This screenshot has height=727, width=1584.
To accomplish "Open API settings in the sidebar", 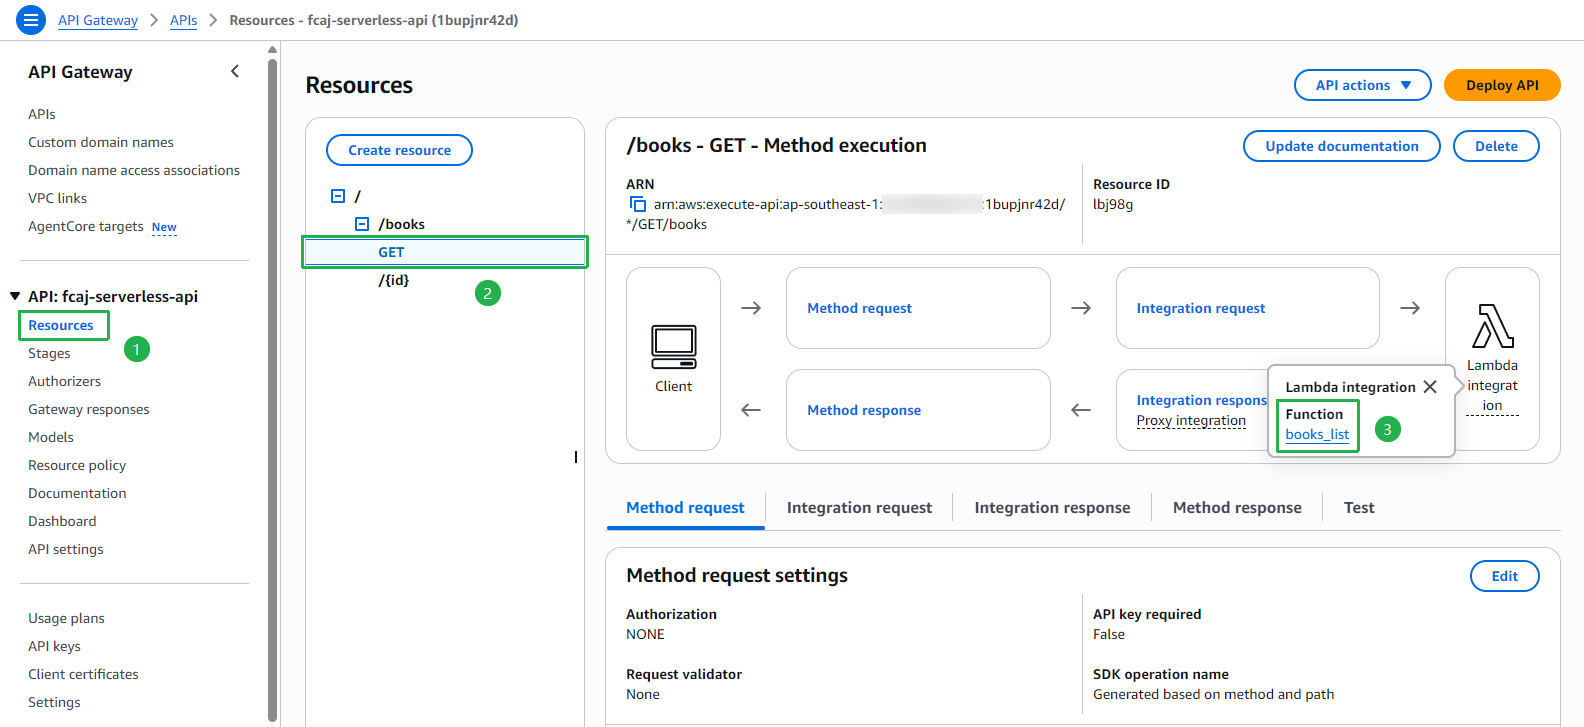I will [66, 549].
